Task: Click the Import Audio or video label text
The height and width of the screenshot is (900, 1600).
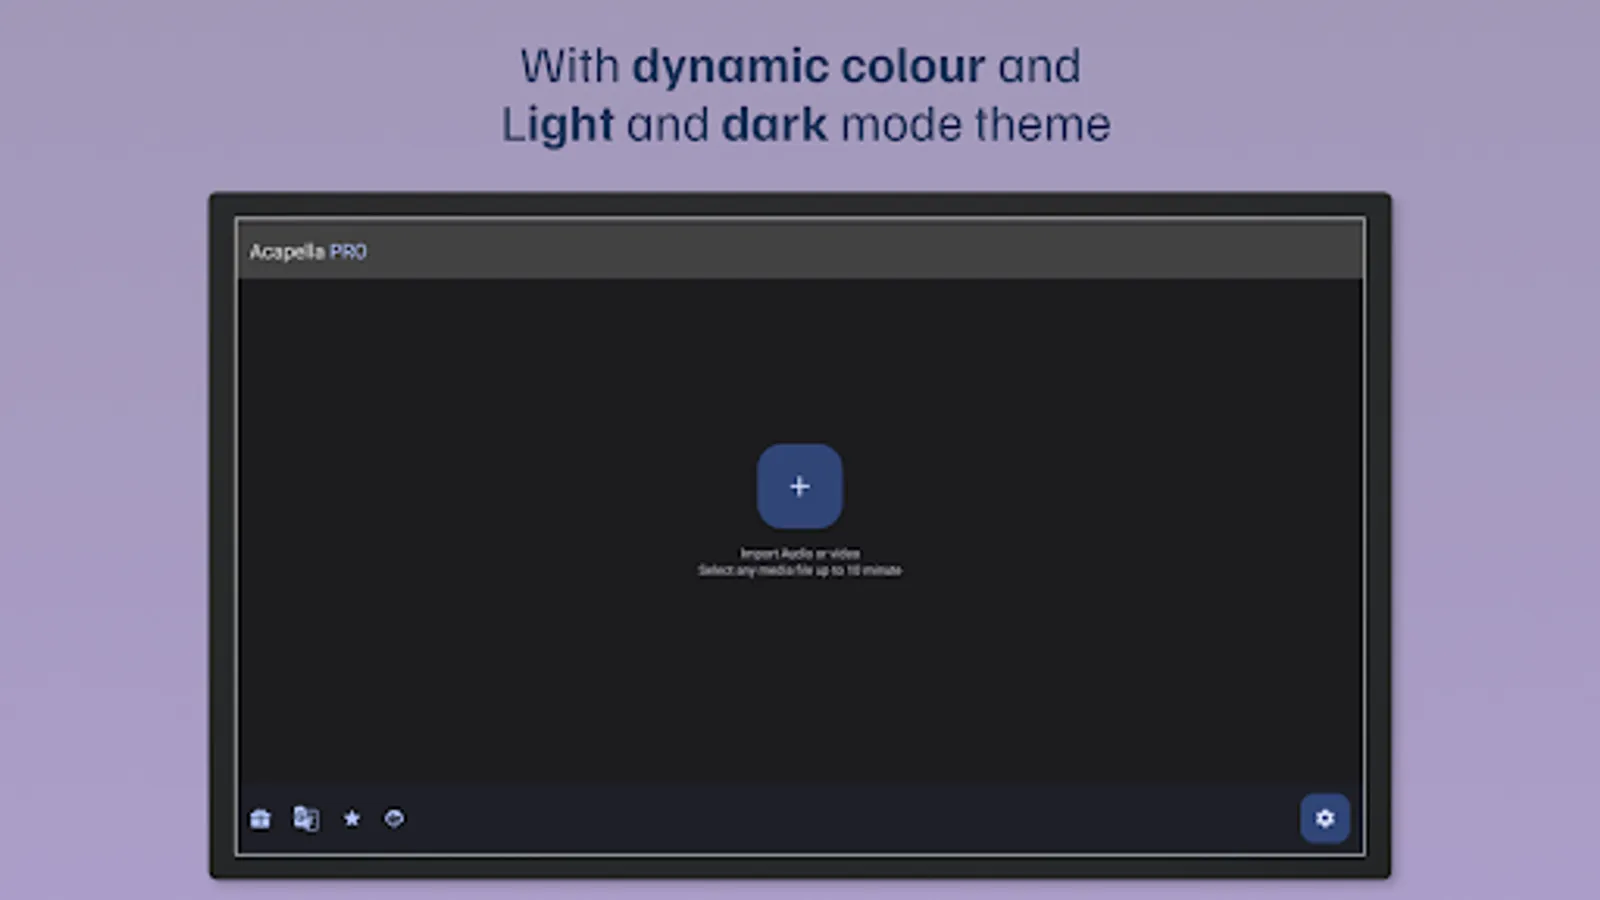Action: pos(799,552)
